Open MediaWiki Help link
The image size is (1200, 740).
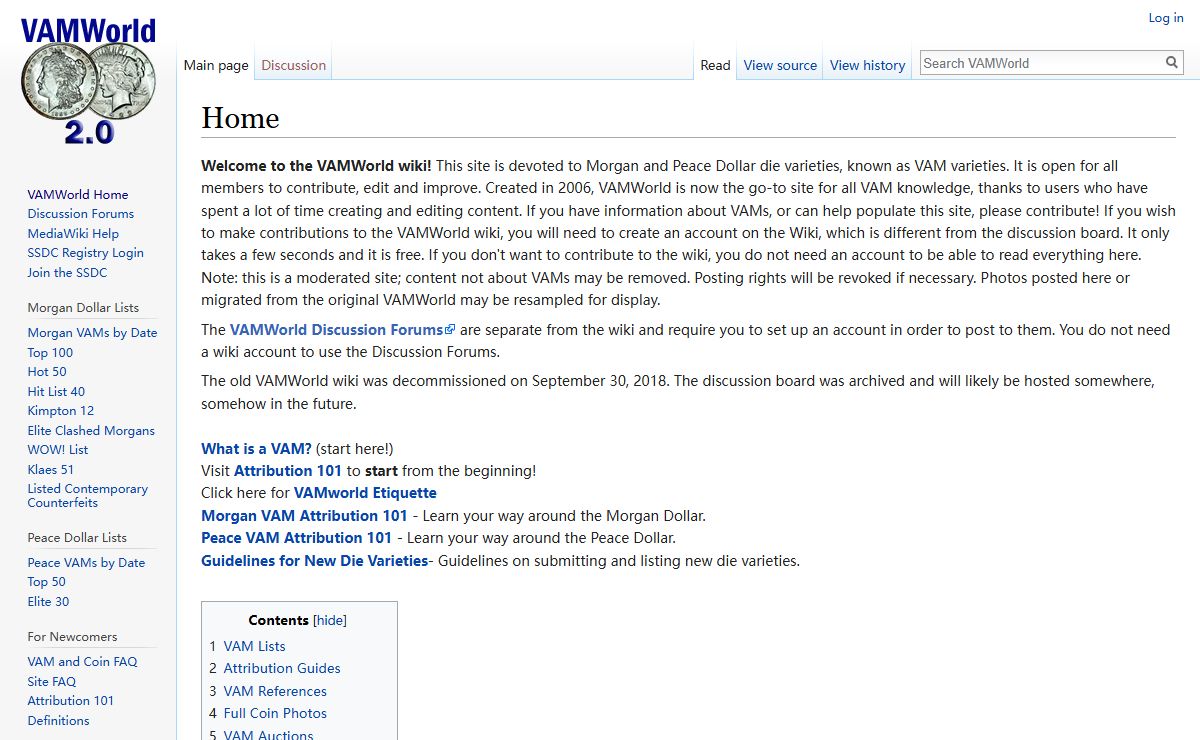[x=73, y=233]
